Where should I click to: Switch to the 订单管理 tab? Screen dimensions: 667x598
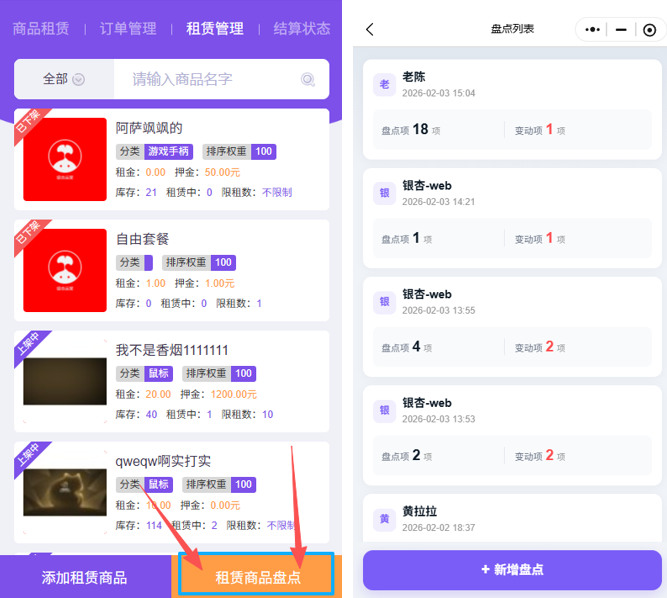tap(128, 28)
